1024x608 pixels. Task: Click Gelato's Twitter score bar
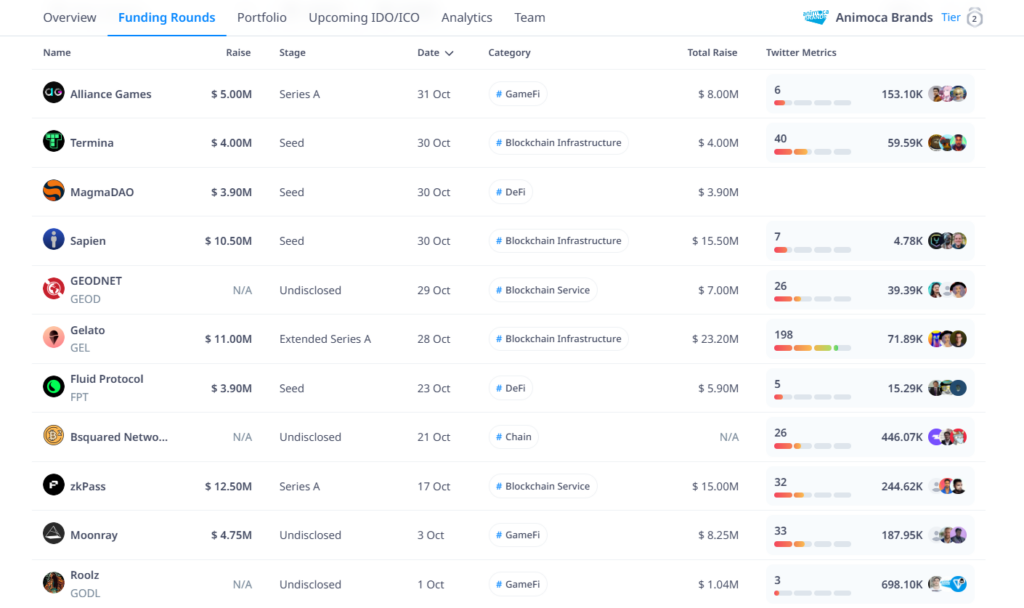click(x=812, y=348)
